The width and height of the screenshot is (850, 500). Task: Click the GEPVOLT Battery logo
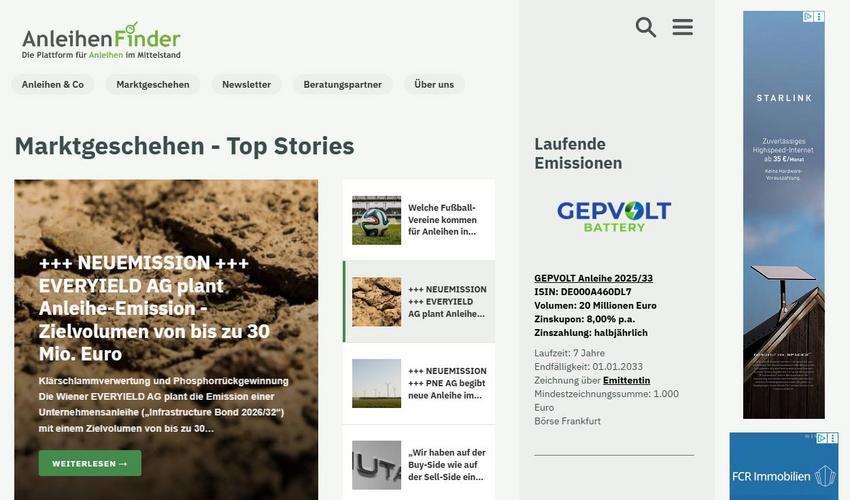click(614, 217)
